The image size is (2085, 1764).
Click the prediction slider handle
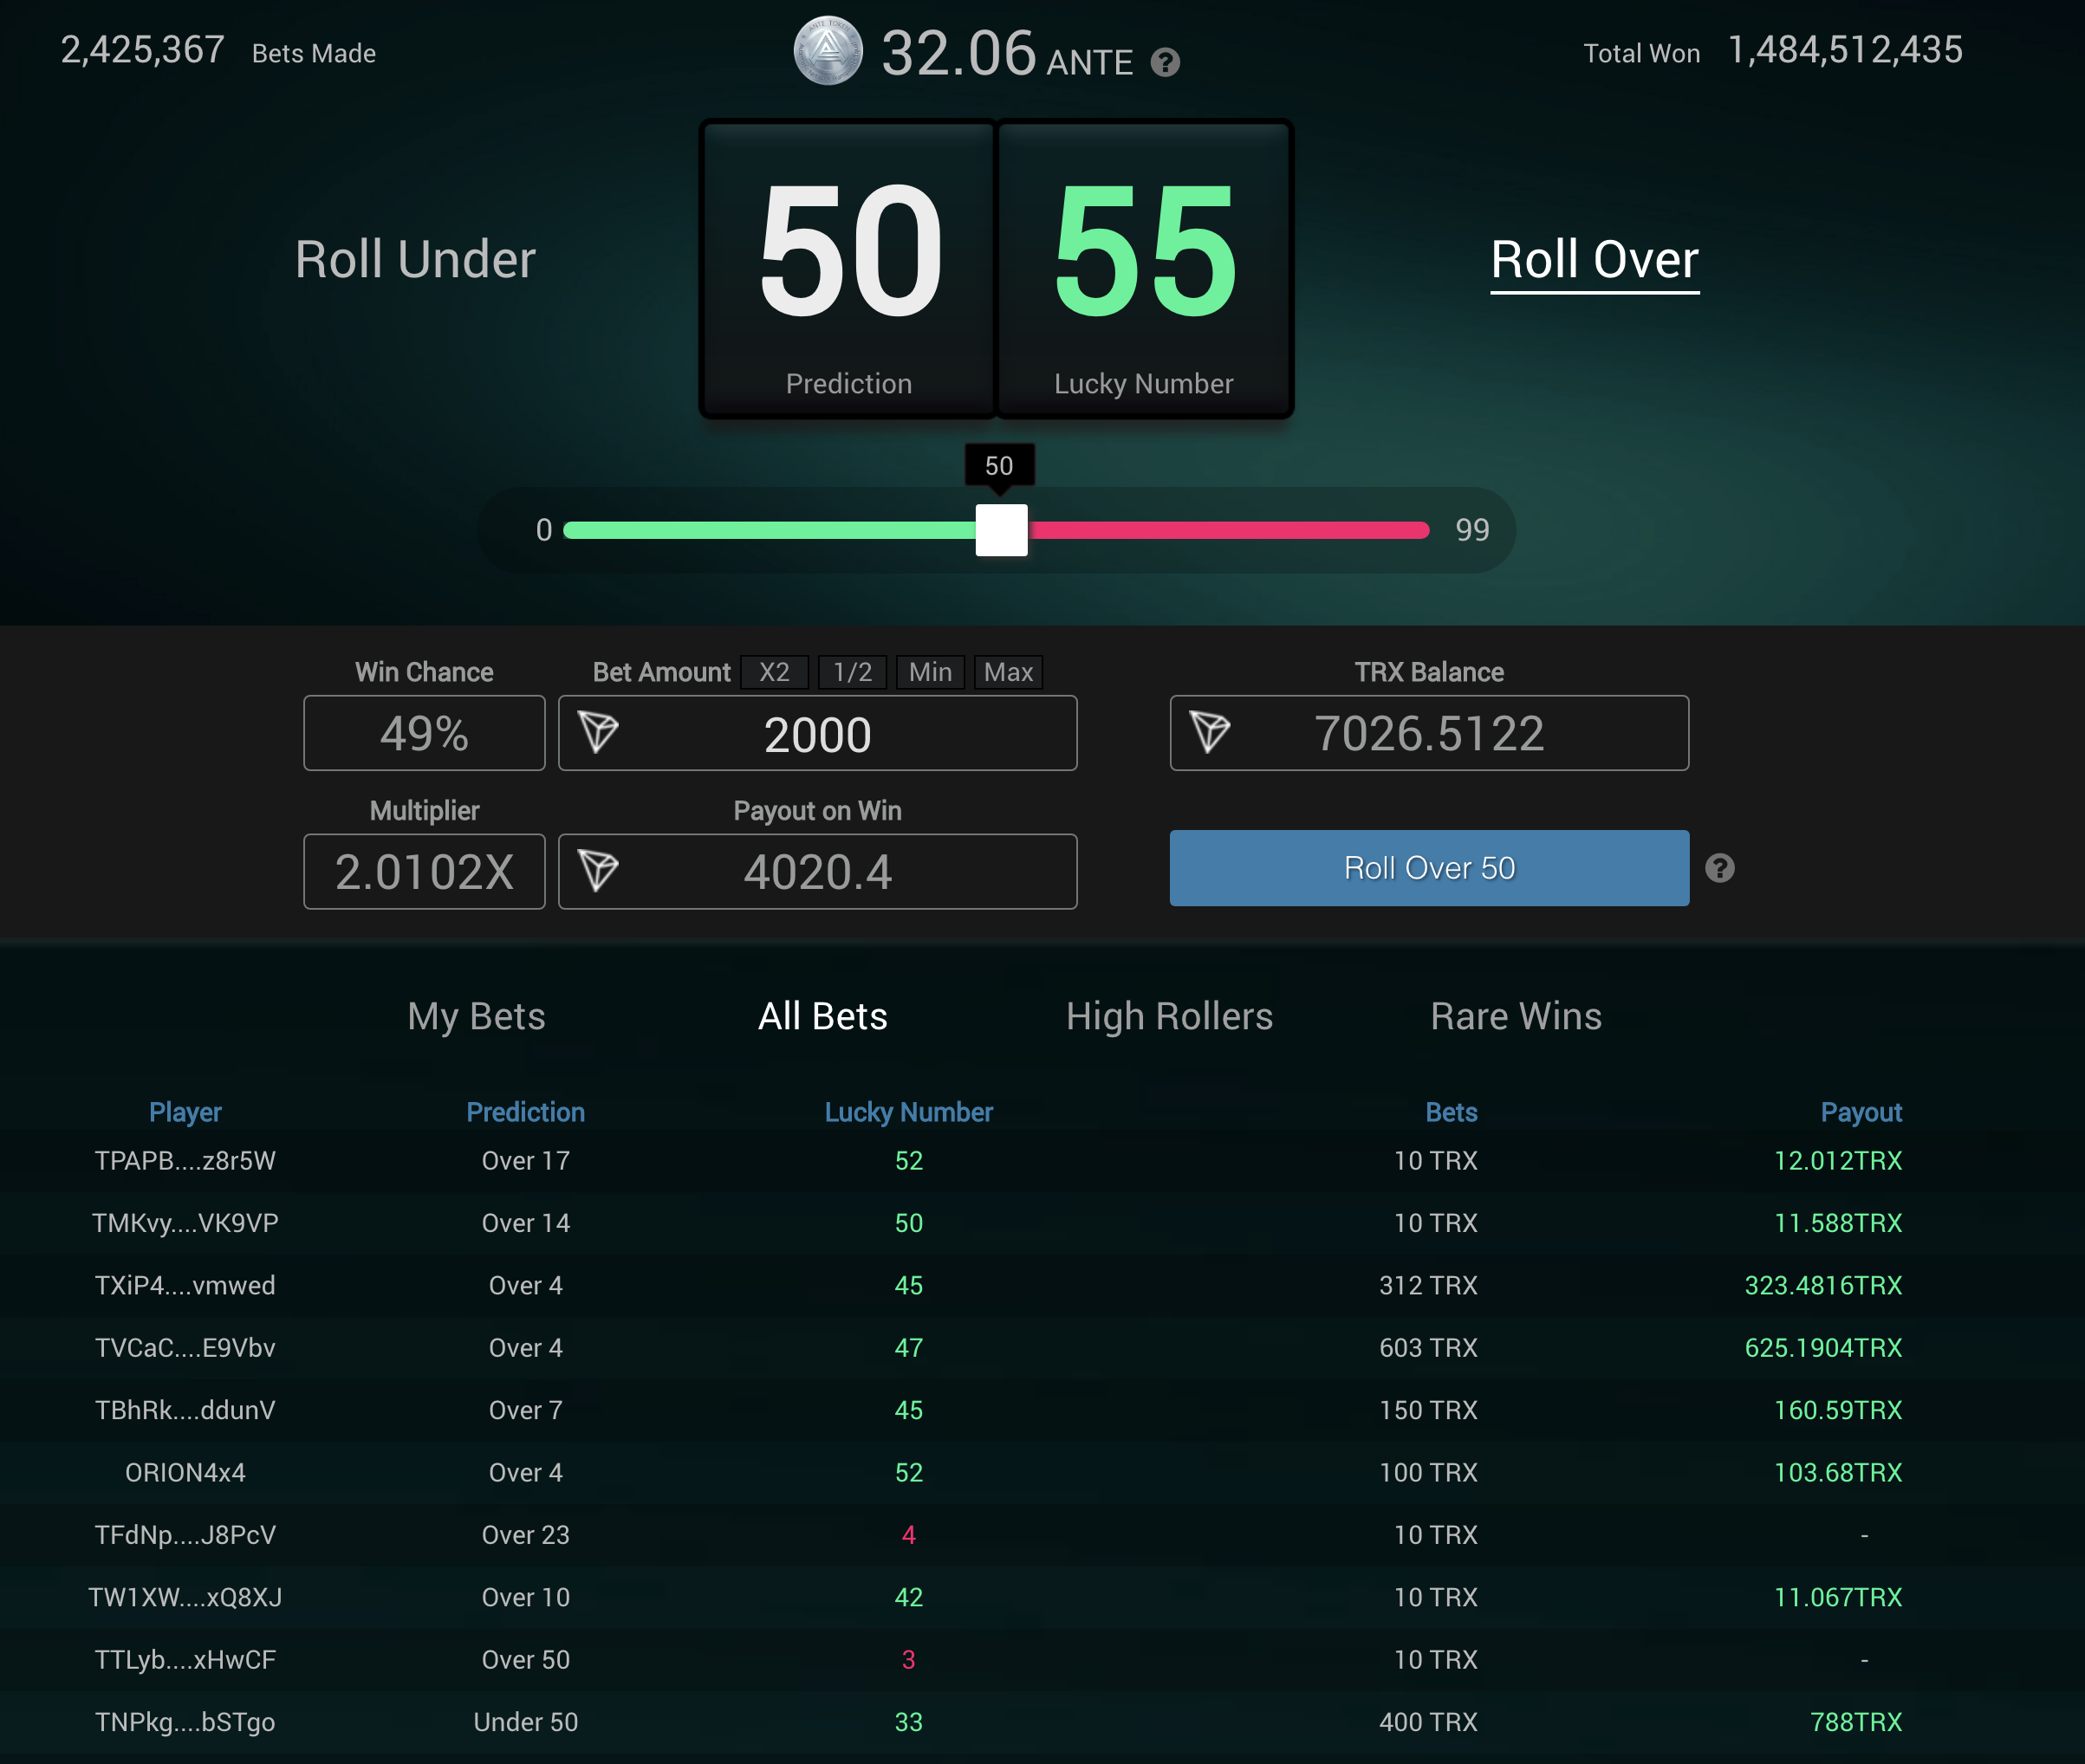[1001, 530]
